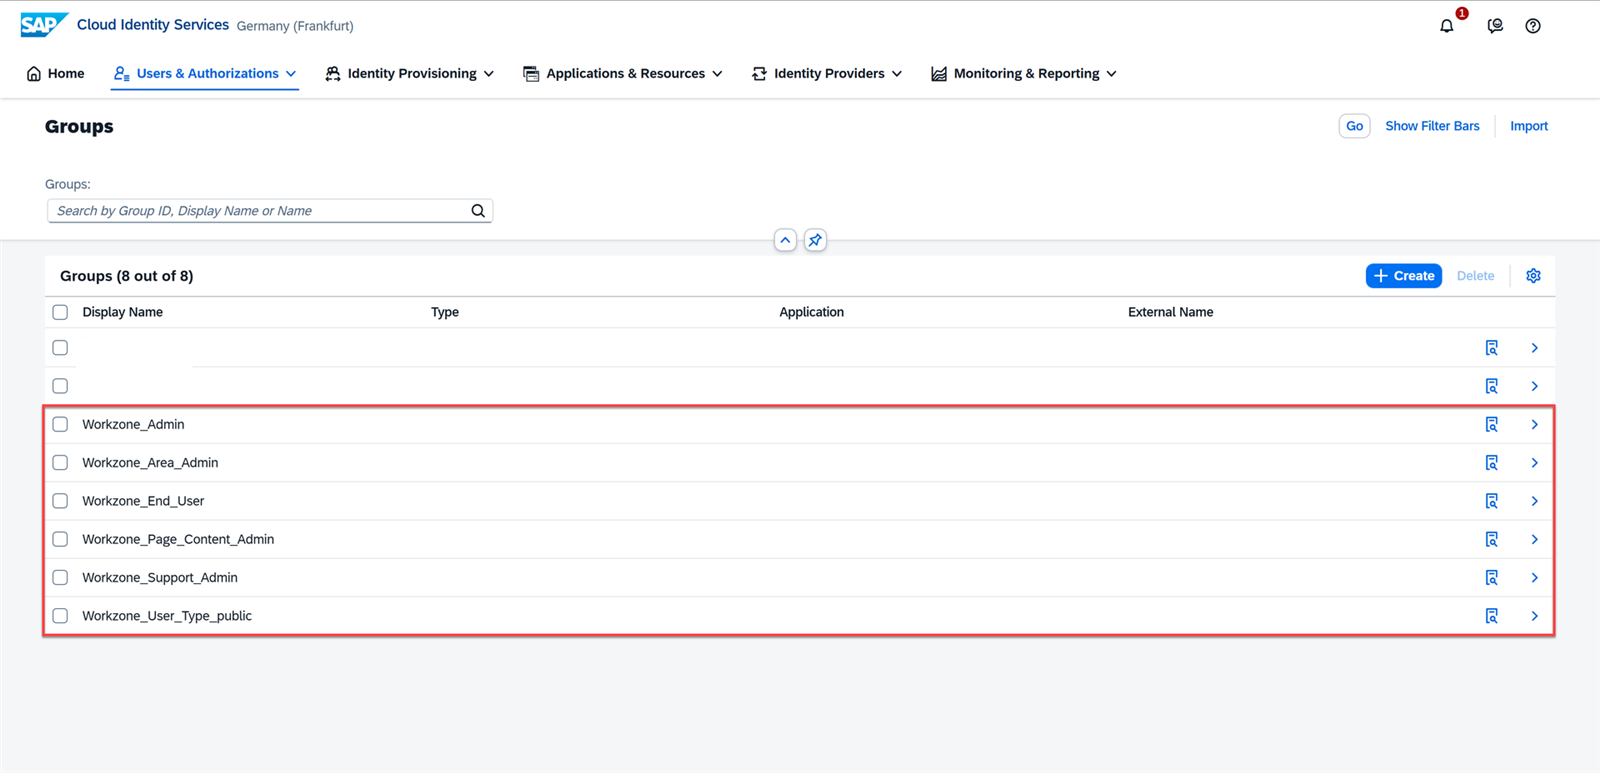Select the Workzone_End_User checkbox
This screenshot has width=1600, height=773.
coord(60,501)
